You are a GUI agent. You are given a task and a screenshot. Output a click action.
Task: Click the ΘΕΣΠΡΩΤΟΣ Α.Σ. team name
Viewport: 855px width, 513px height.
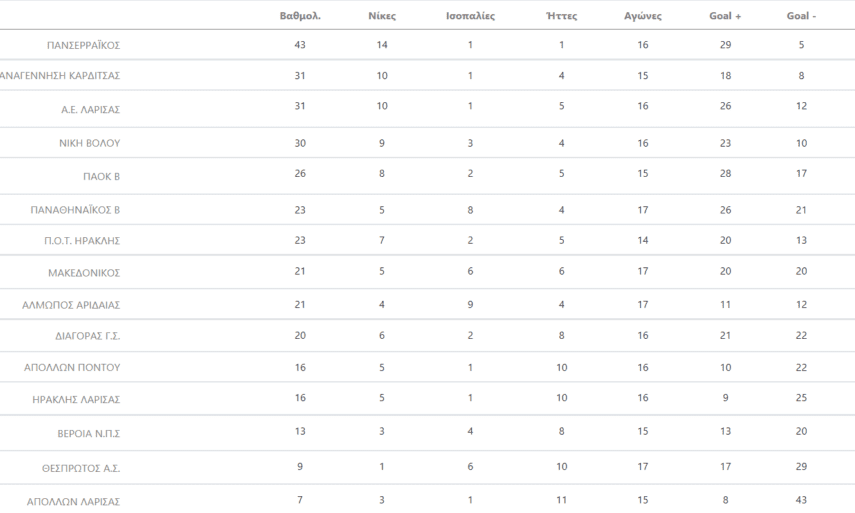(x=83, y=467)
